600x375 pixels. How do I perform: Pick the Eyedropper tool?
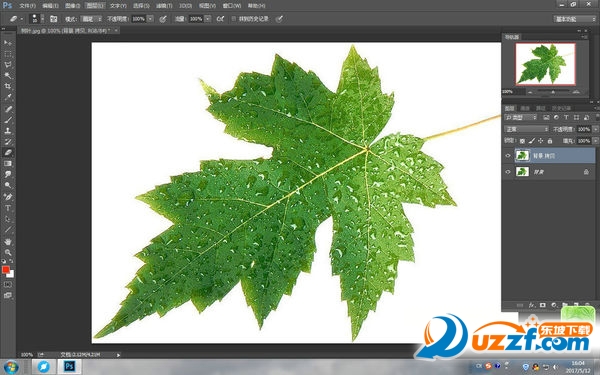[x=8, y=97]
